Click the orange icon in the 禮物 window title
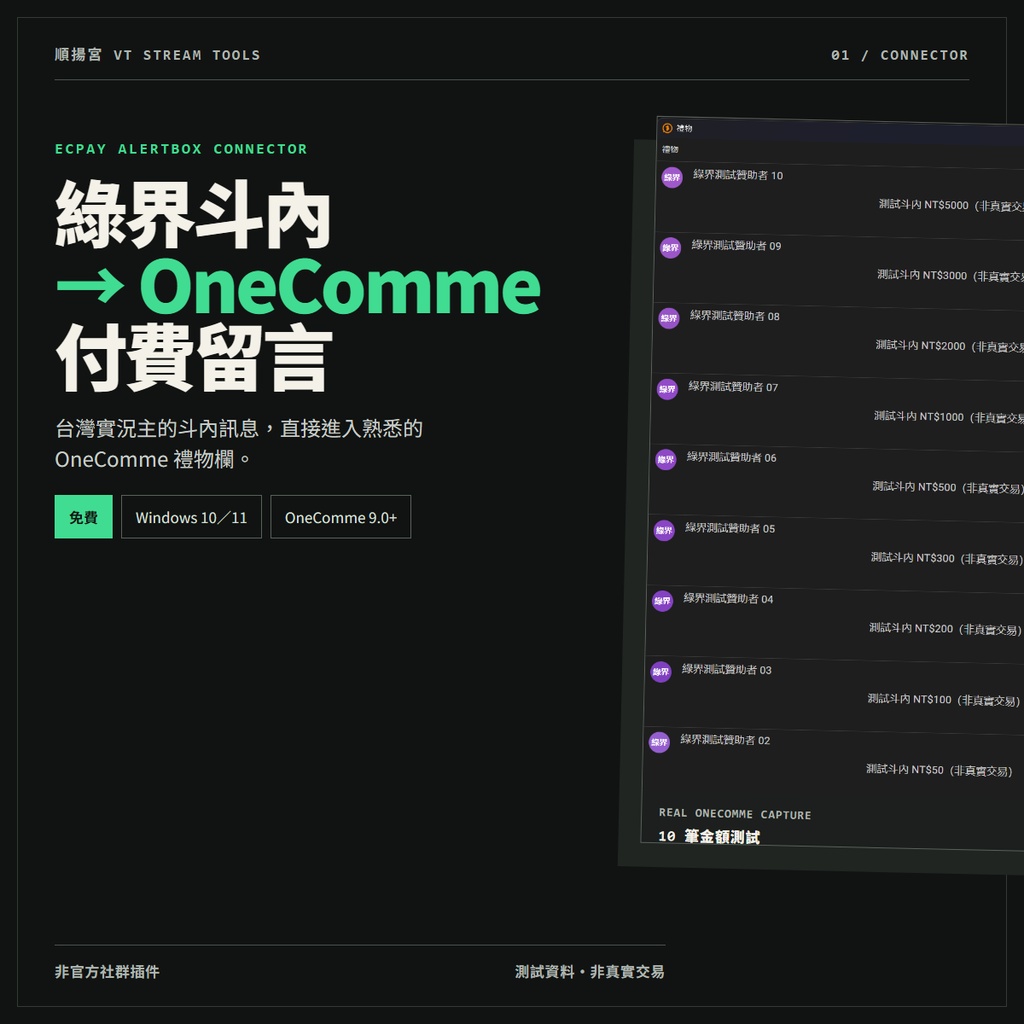The width and height of the screenshot is (1024, 1024). tap(667, 128)
